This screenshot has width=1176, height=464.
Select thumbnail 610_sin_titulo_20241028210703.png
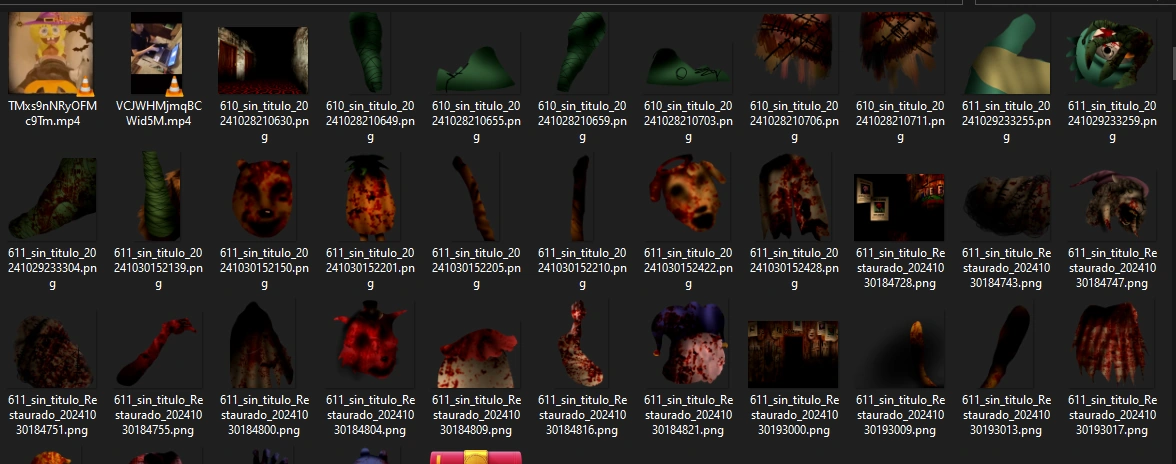(x=688, y=65)
